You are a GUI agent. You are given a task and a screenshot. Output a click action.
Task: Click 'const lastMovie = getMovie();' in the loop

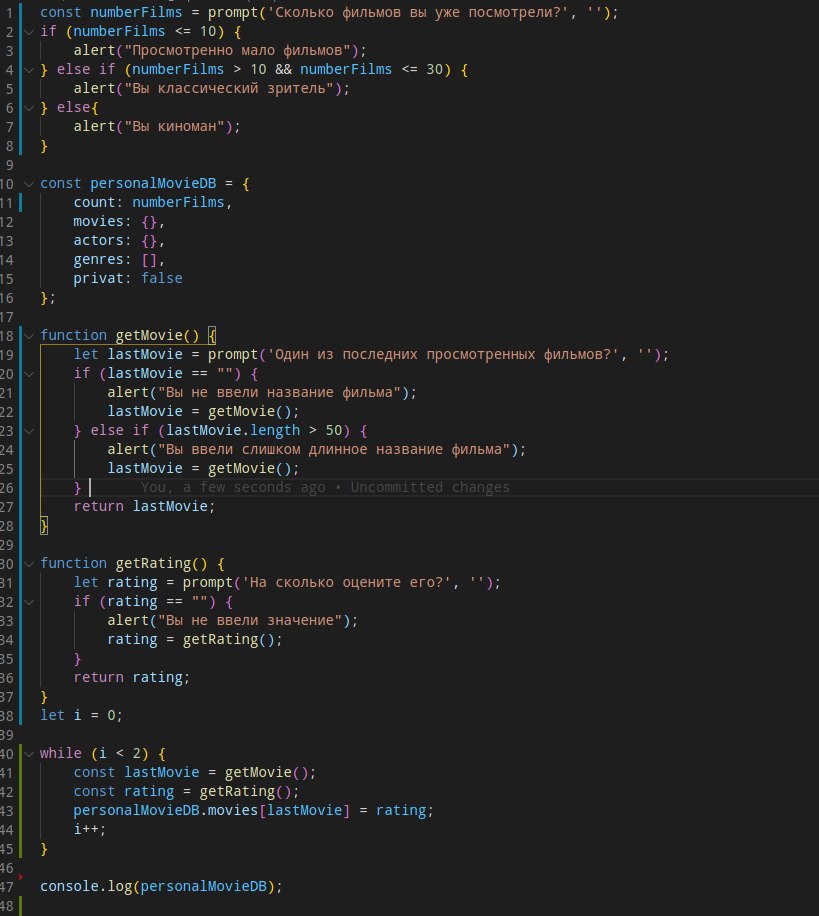(x=195, y=772)
